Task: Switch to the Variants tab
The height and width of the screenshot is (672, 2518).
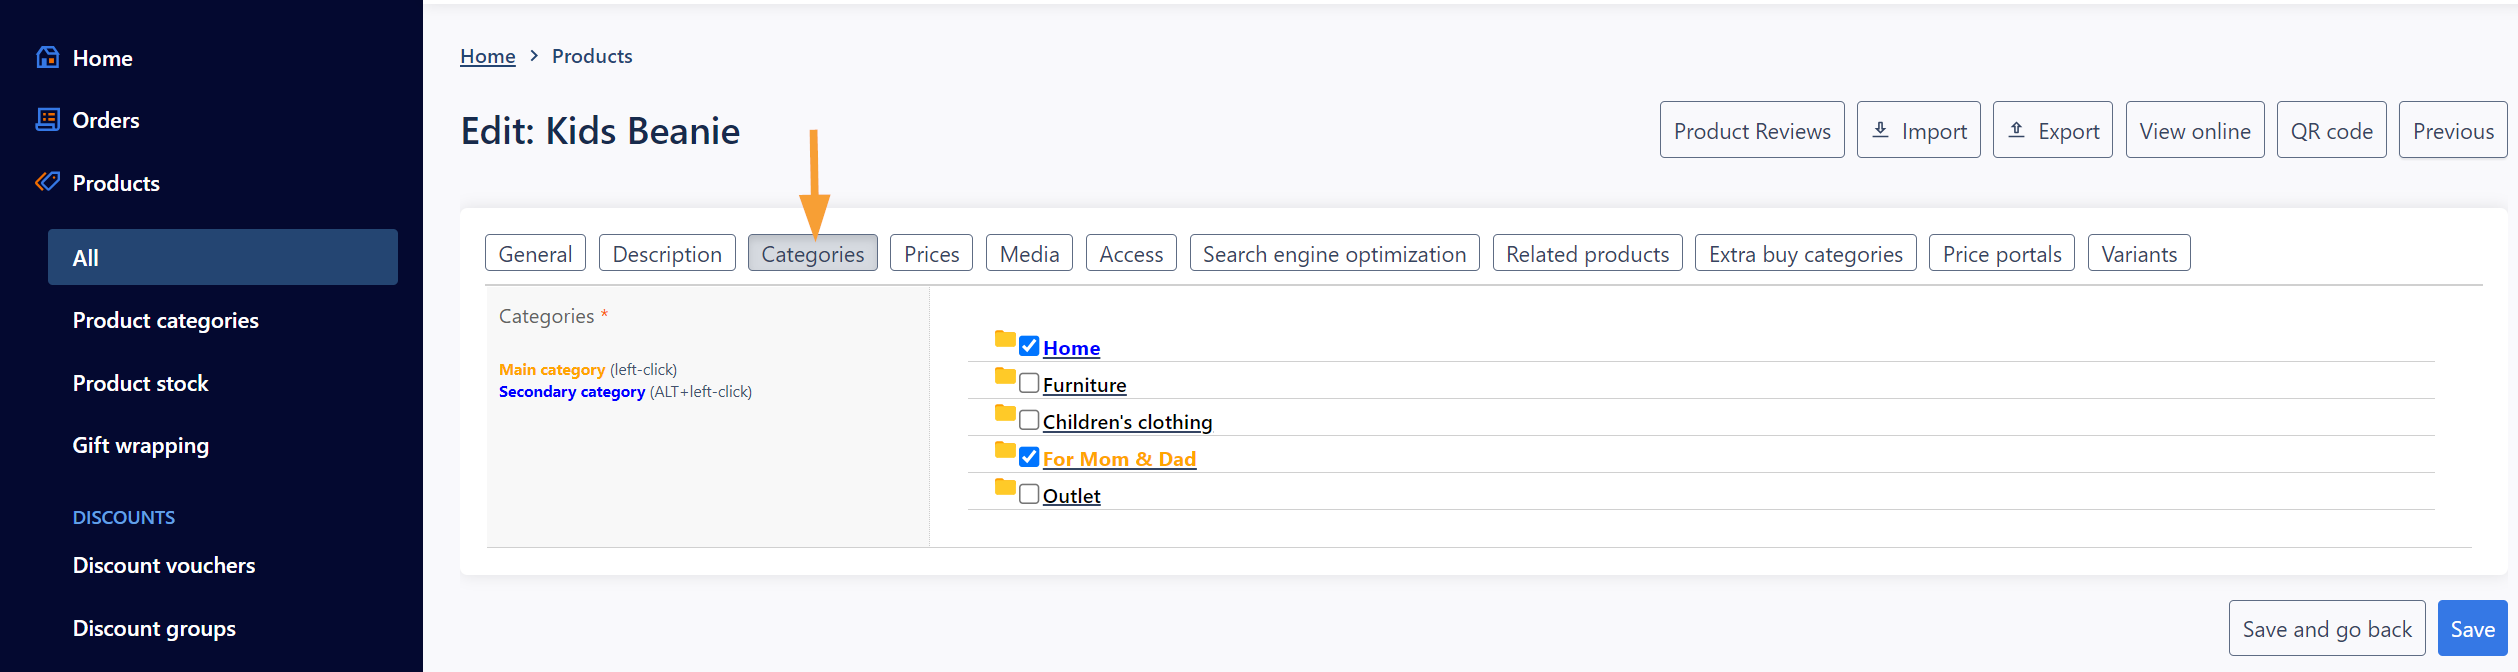Action: pos(2139,253)
